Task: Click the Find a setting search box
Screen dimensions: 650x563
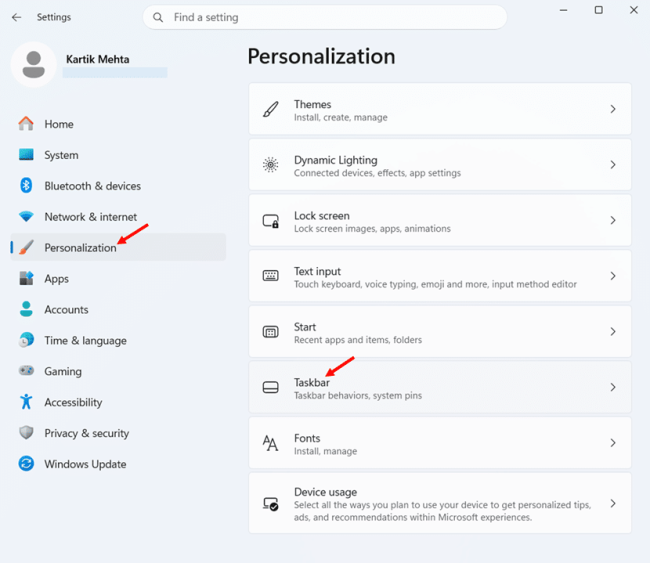Action: click(325, 17)
